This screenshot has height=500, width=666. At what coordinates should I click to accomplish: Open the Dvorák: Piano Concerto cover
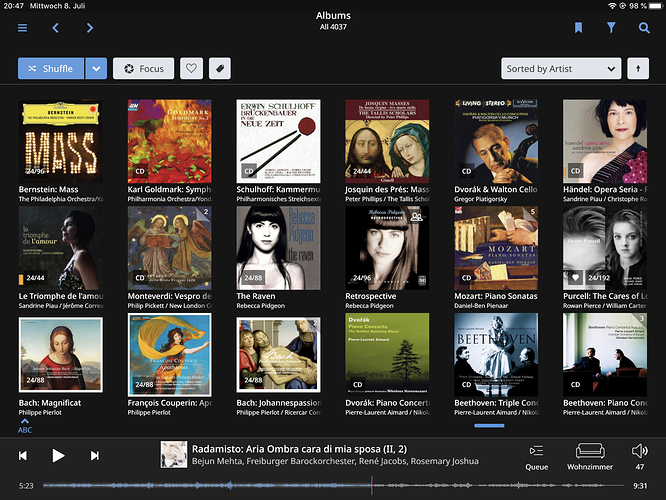click(387, 355)
